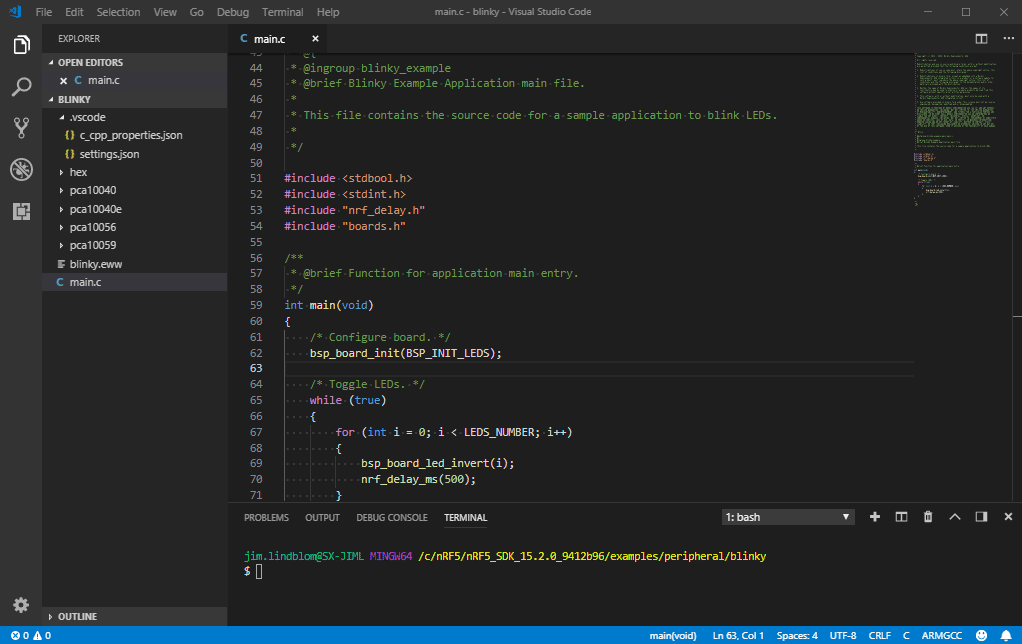Add a new terminal with plus icon
1022x644 pixels.
tap(875, 517)
